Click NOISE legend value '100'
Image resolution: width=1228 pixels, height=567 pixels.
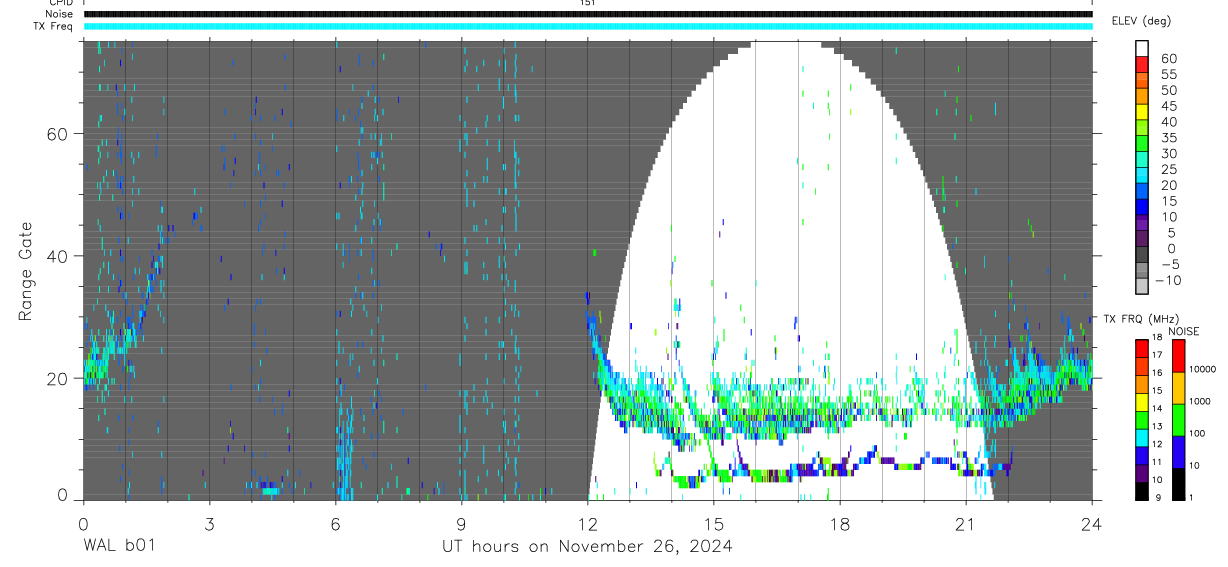[1198, 433]
